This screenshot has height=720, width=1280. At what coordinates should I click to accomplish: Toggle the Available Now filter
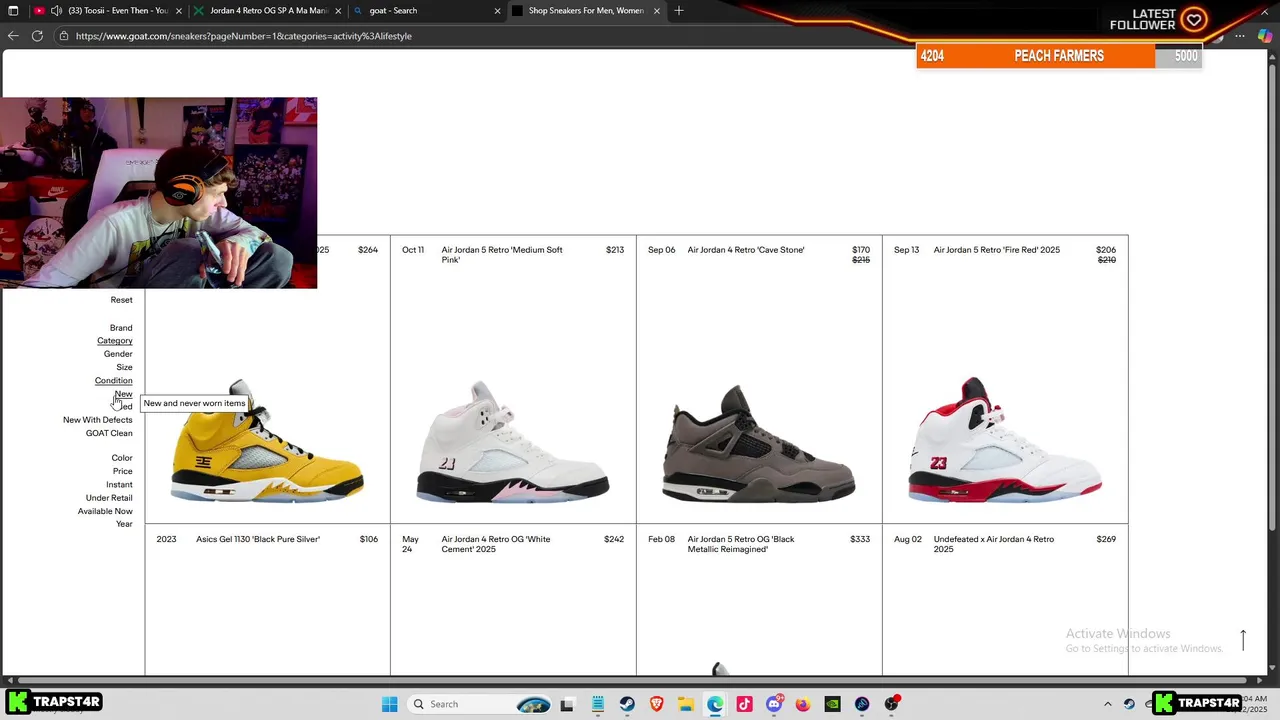[105, 511]
